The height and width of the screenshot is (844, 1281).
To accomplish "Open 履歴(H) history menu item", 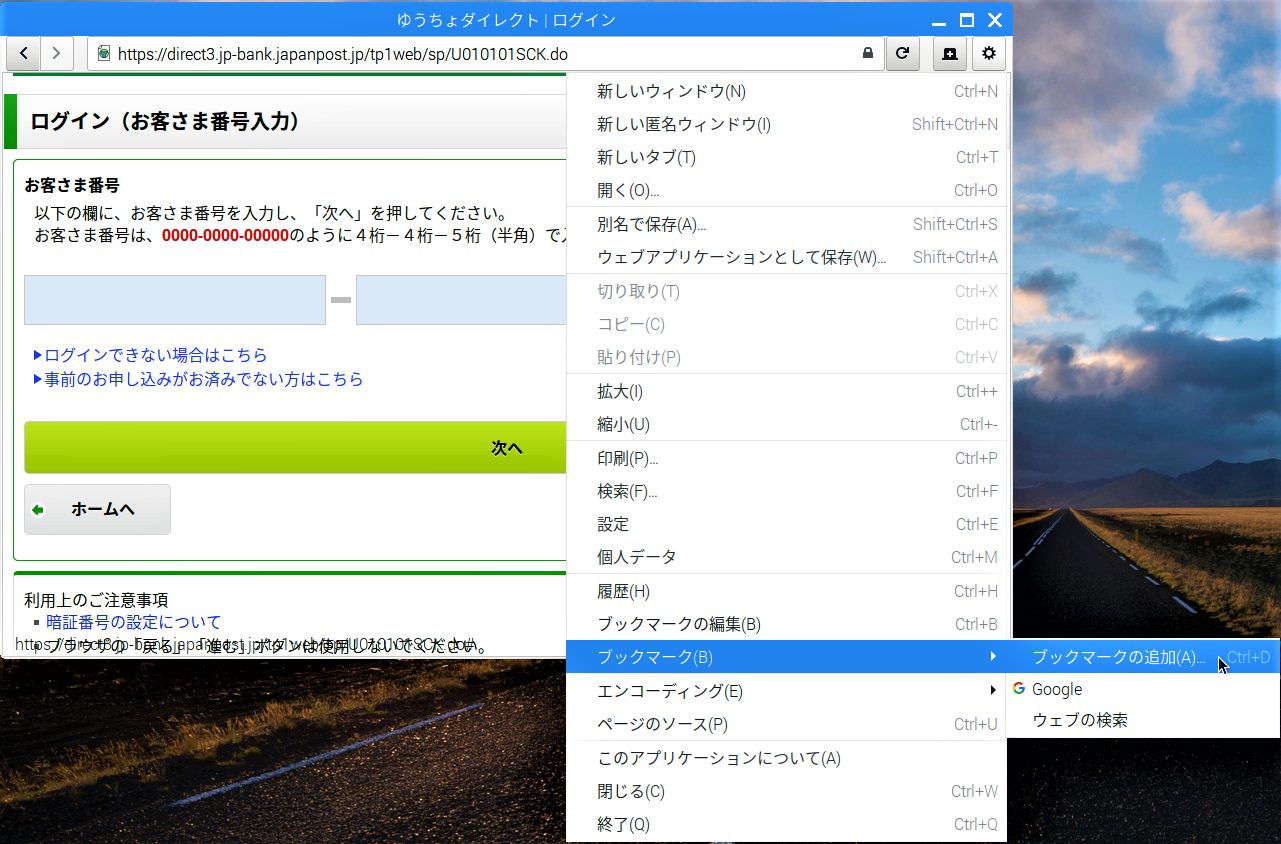I will pyautogui.click(x=786, y=591).
